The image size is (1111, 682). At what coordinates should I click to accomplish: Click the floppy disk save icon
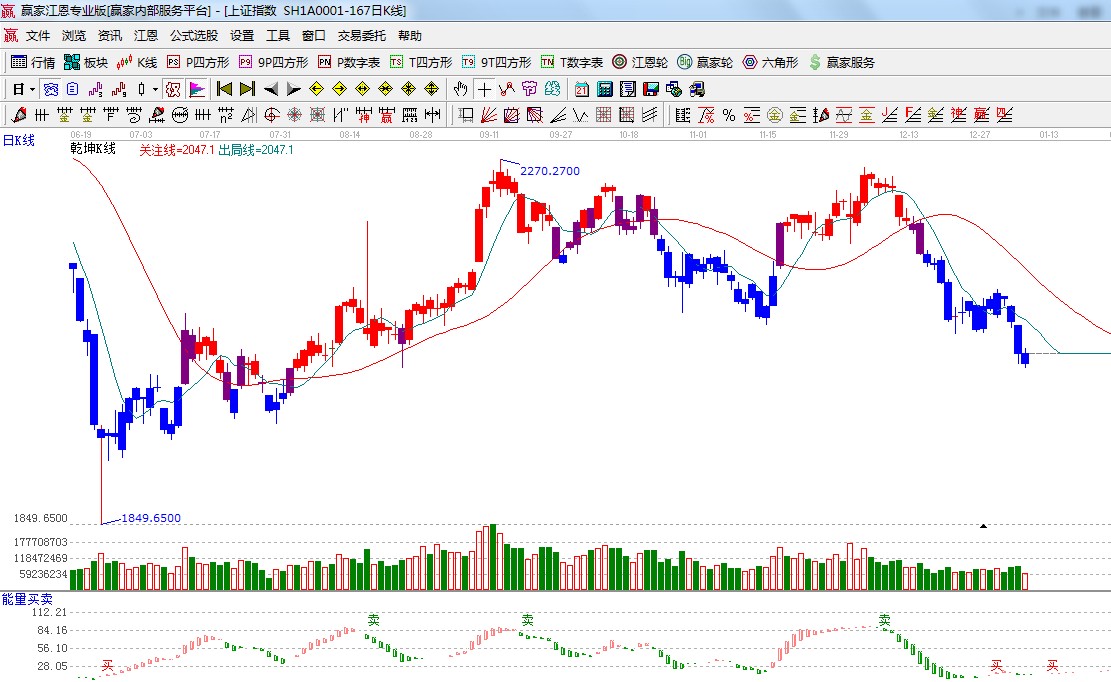pyautogui.click(x=650, y=89)
